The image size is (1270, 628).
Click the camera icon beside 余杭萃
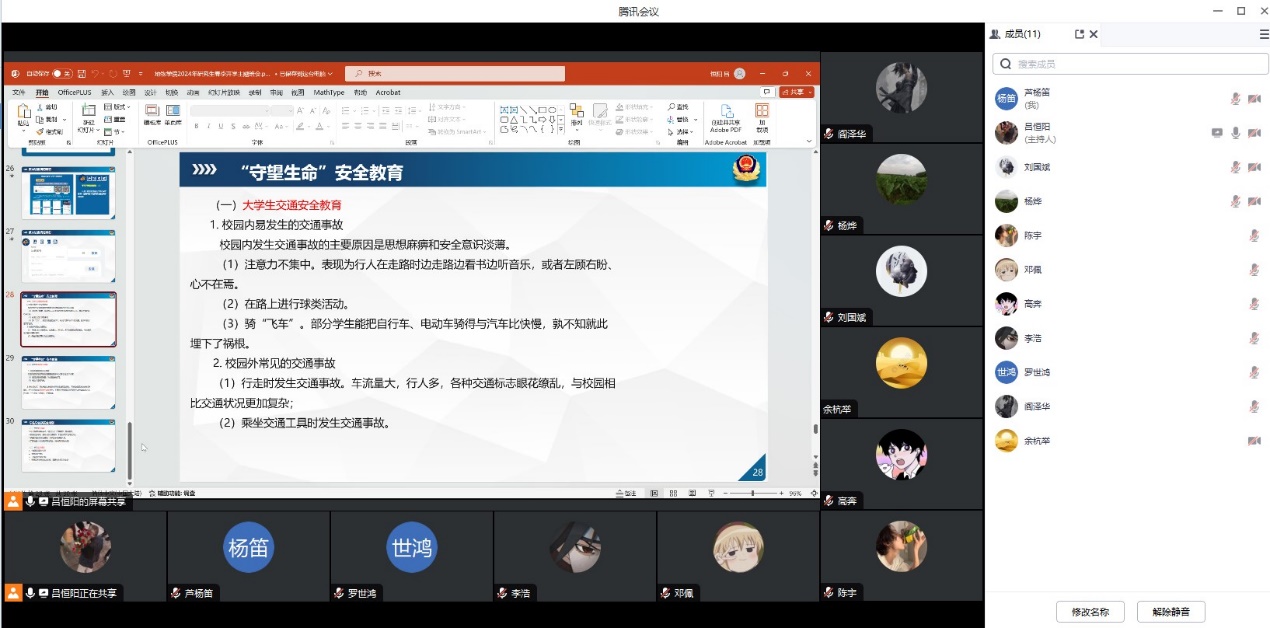(x=1254, y=441)
